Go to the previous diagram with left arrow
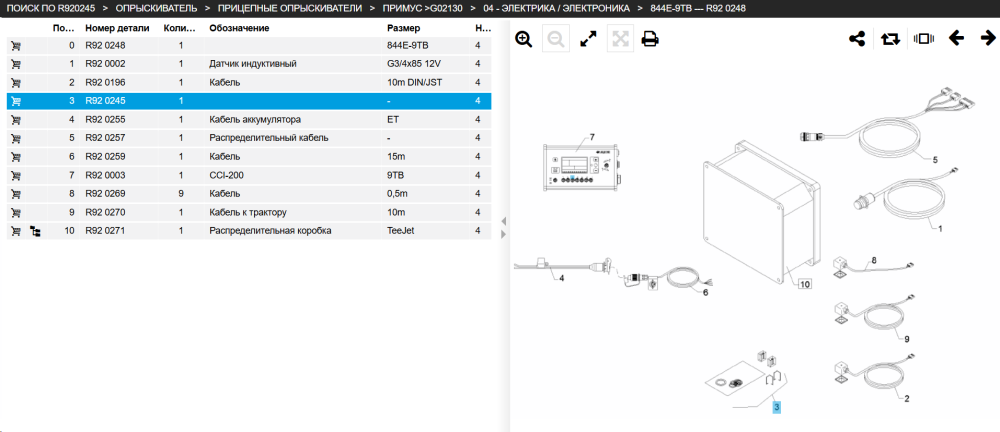This screenshot has width=1000, height=432. tap(956, 39)
